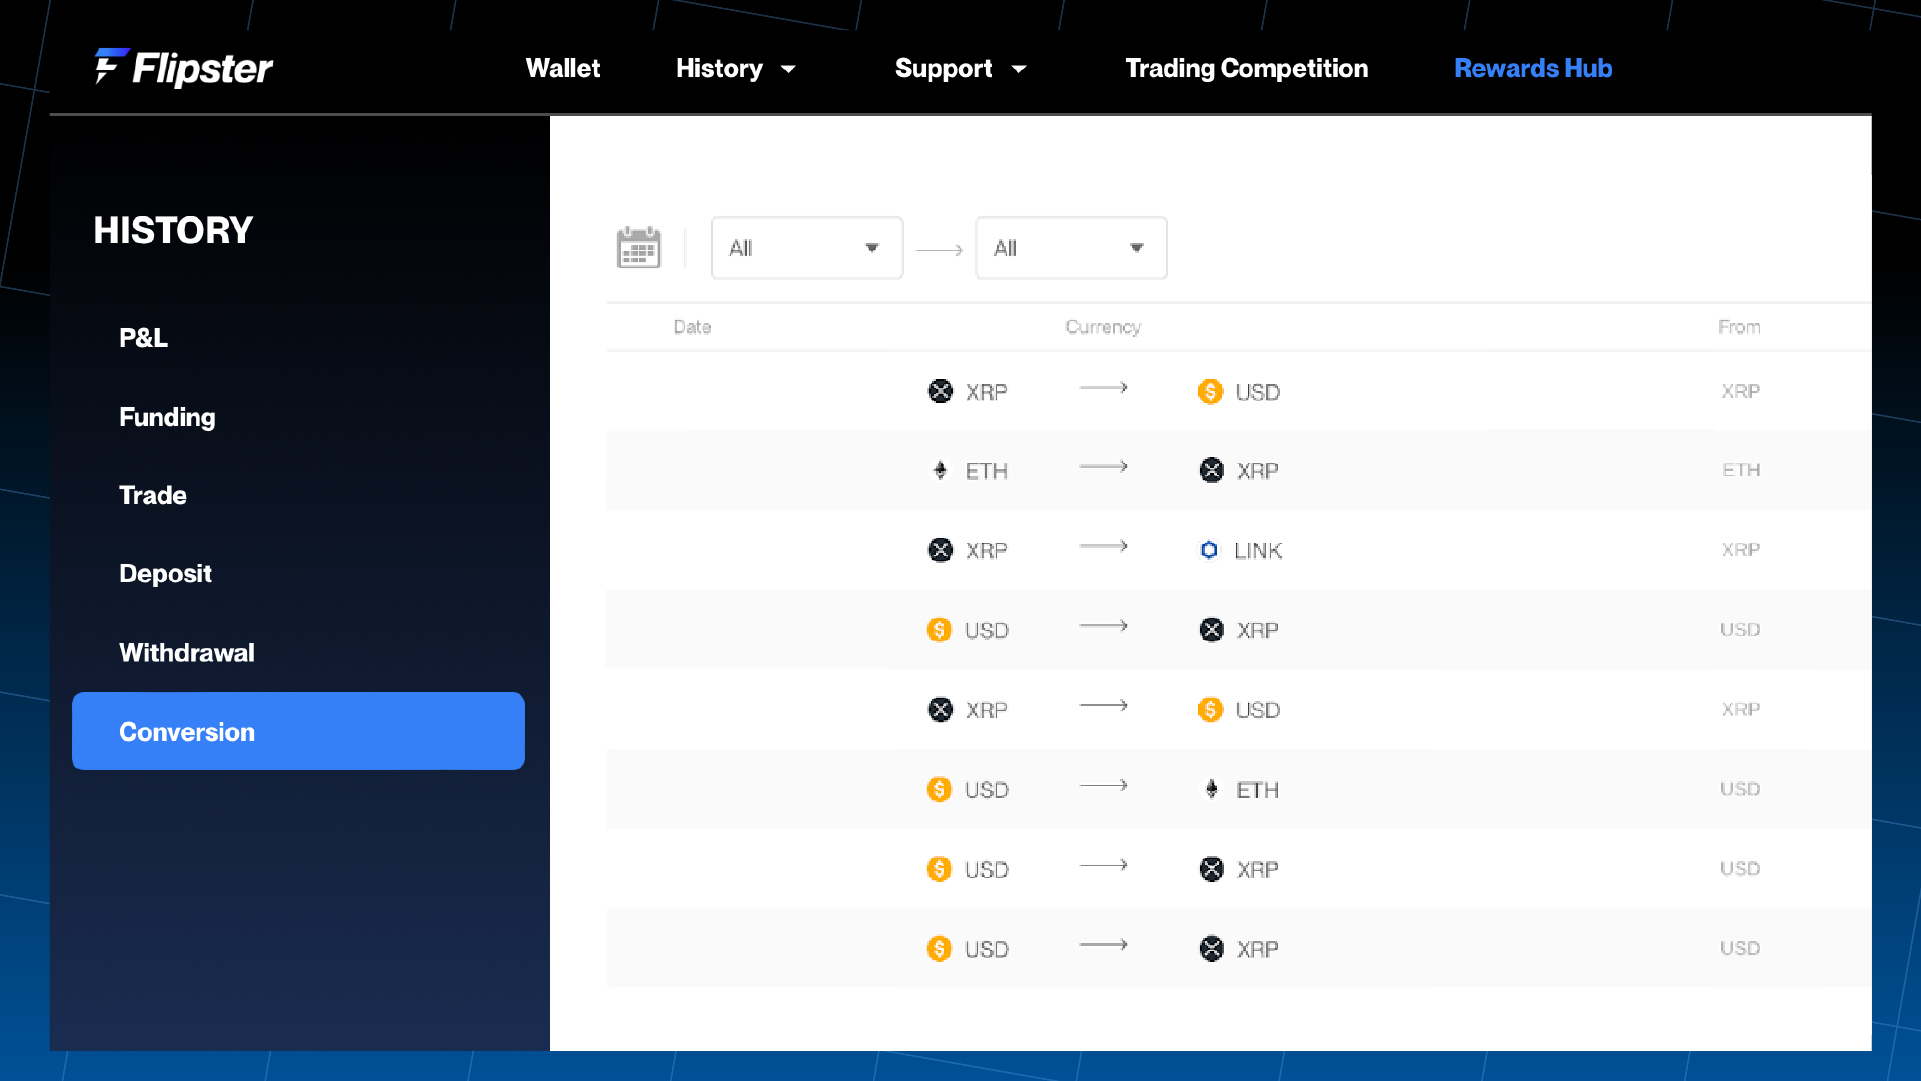Click XRP icon in seventh row destination

point(1211,869)
